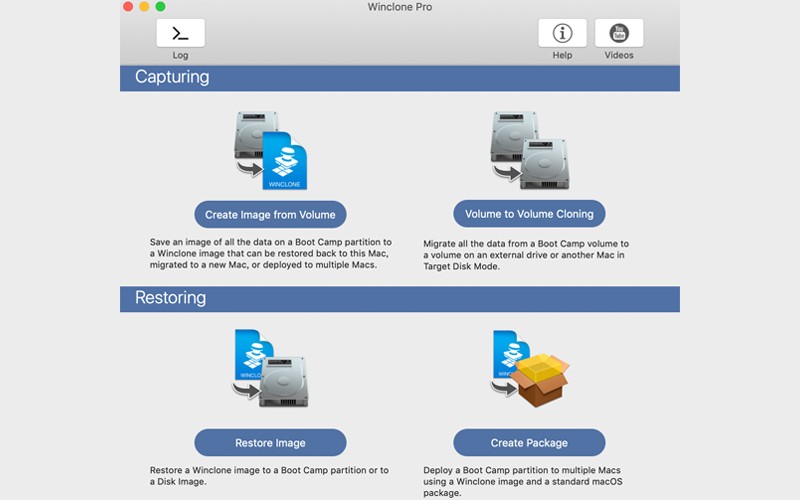Click Create Image from Volume button

pyautogui.click(x=270, y=215)
